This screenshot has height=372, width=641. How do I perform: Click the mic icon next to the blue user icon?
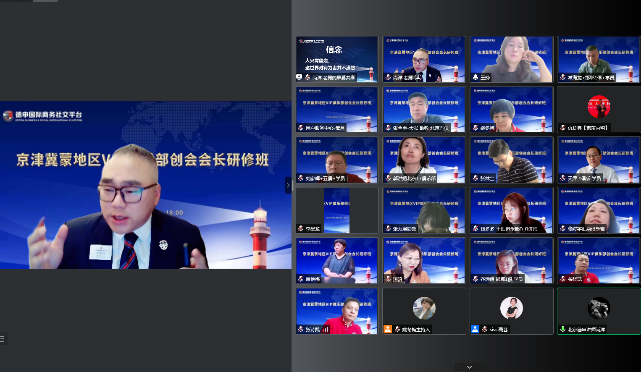484,329
